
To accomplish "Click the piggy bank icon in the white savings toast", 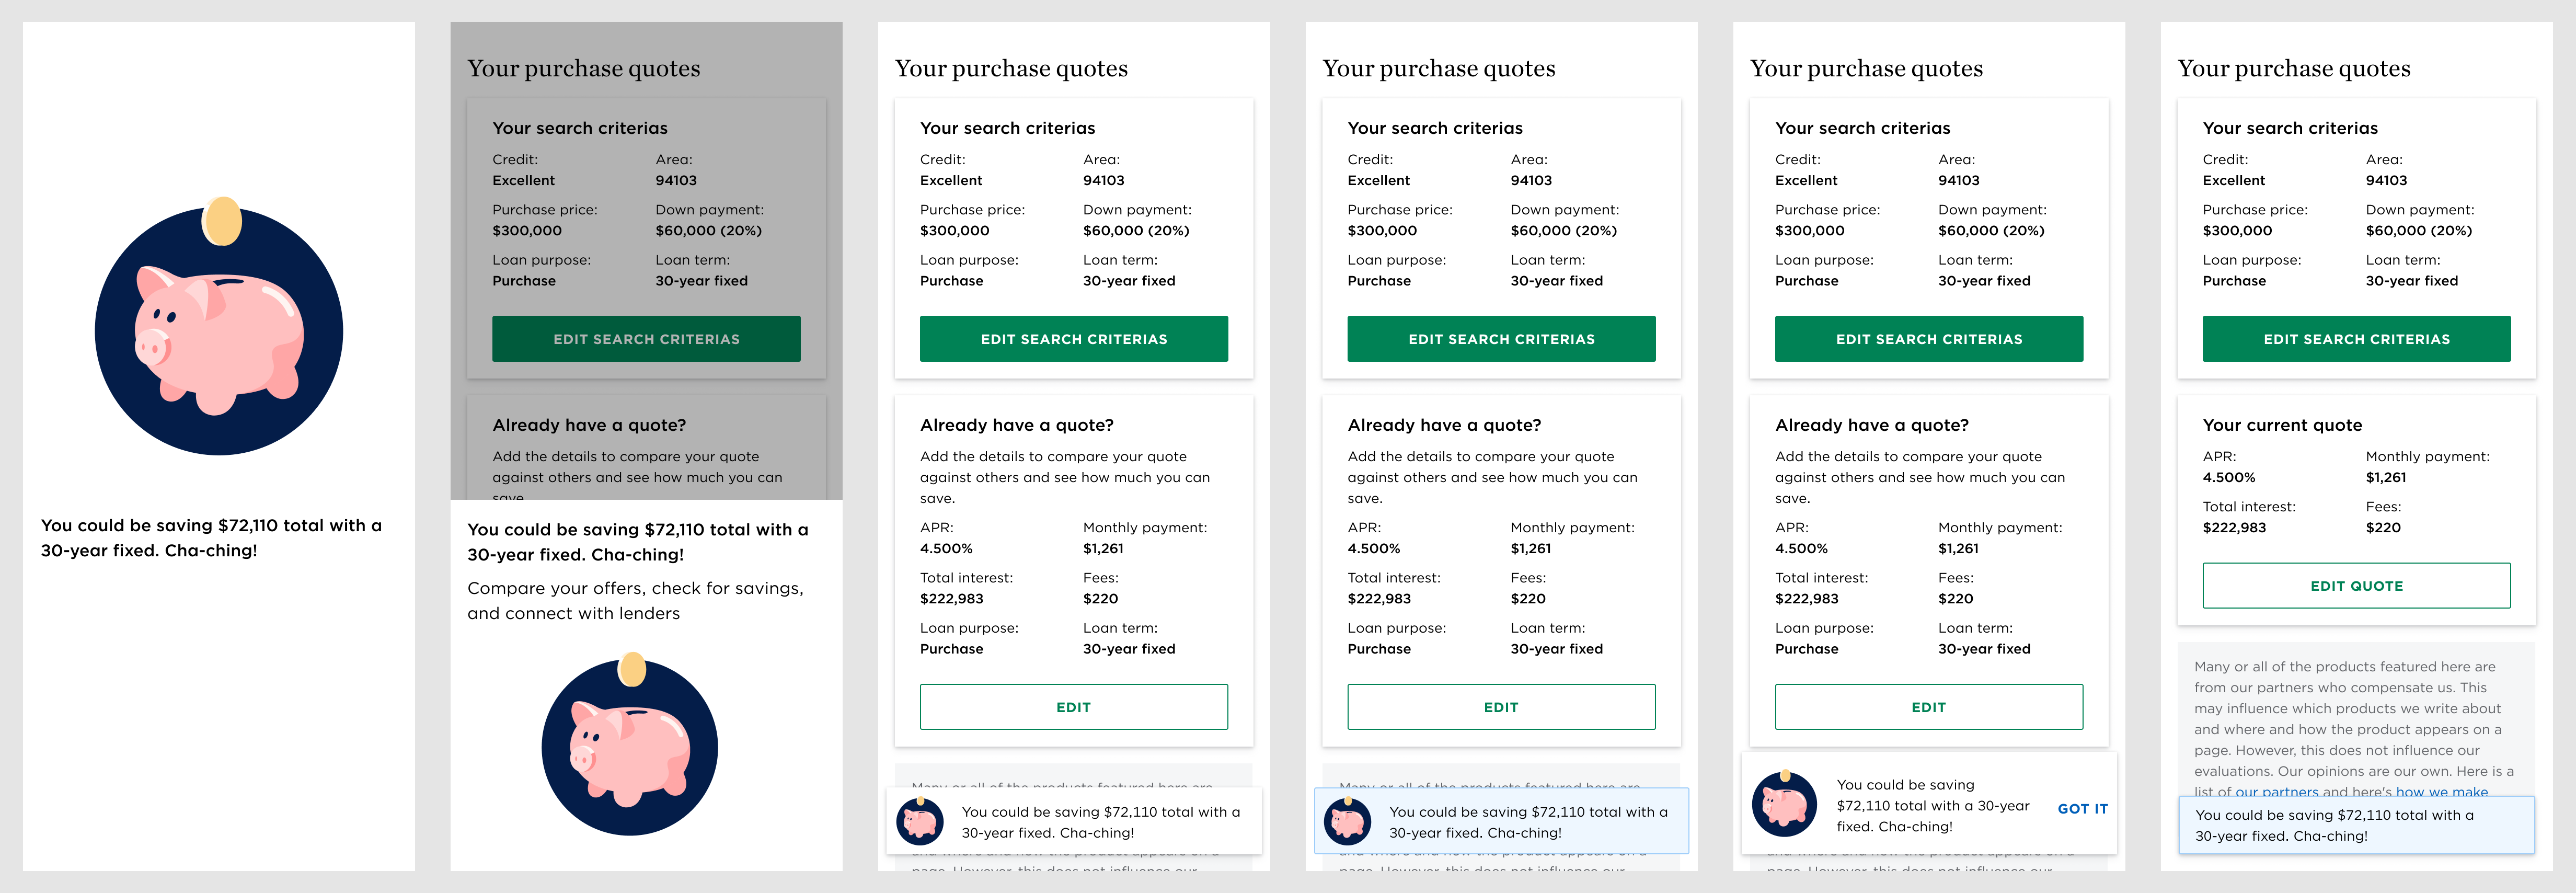I will tap(920, 822).
